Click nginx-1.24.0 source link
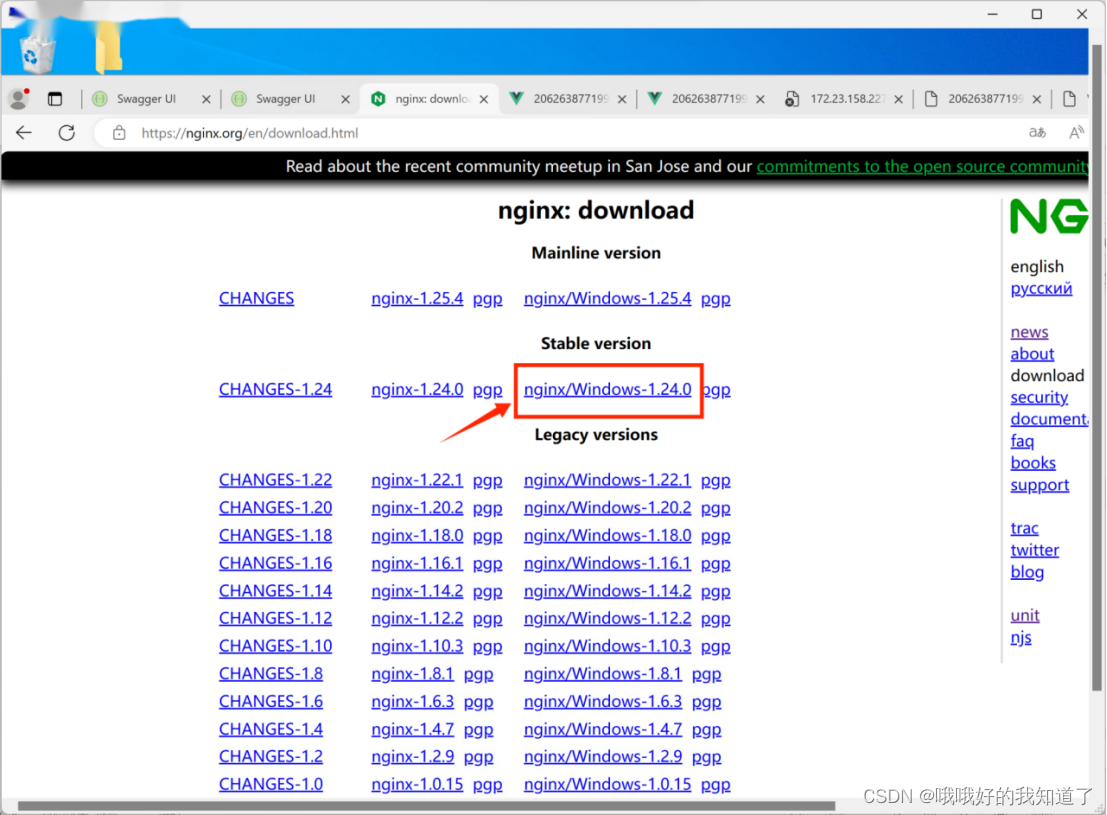The width and height of the screenshot is (1107, 815). click(x=417, y=389)
